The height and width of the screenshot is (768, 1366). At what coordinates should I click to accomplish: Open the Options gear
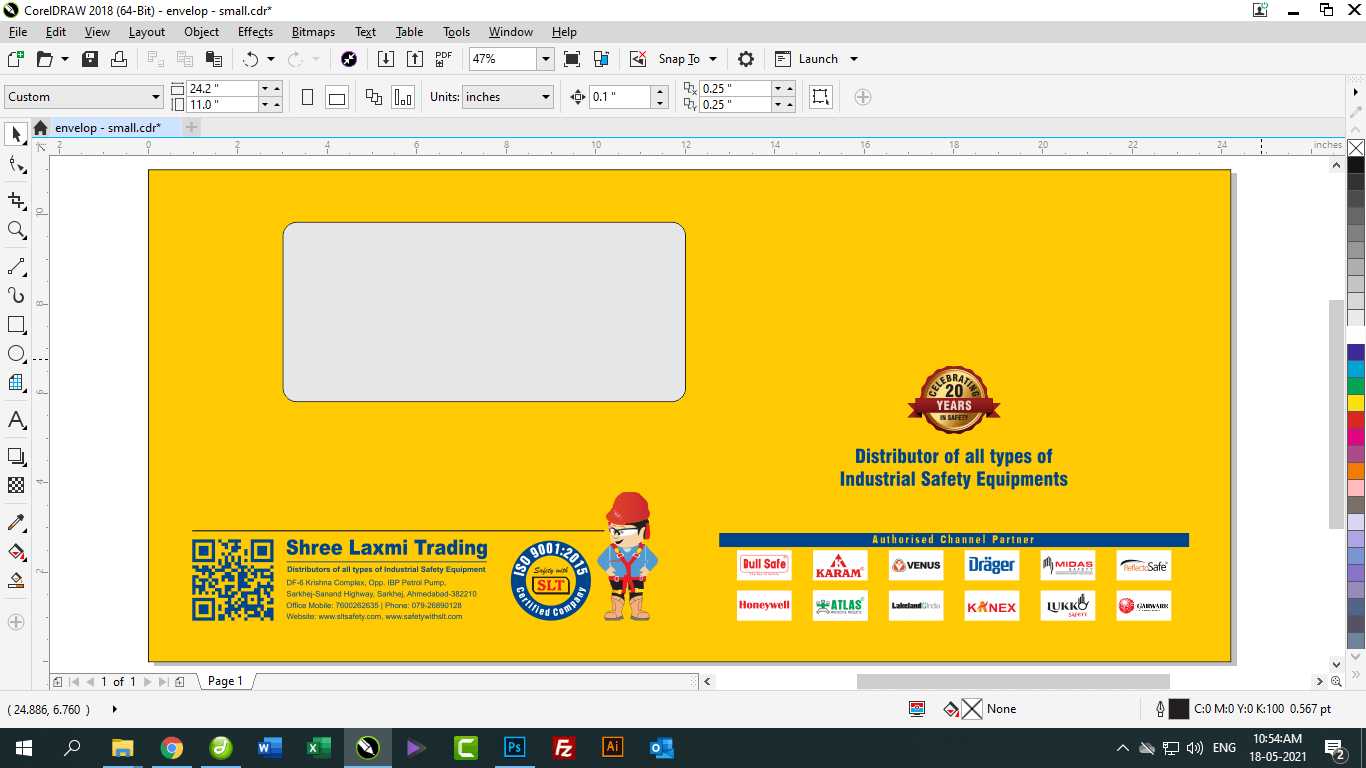tap(746, 59)
